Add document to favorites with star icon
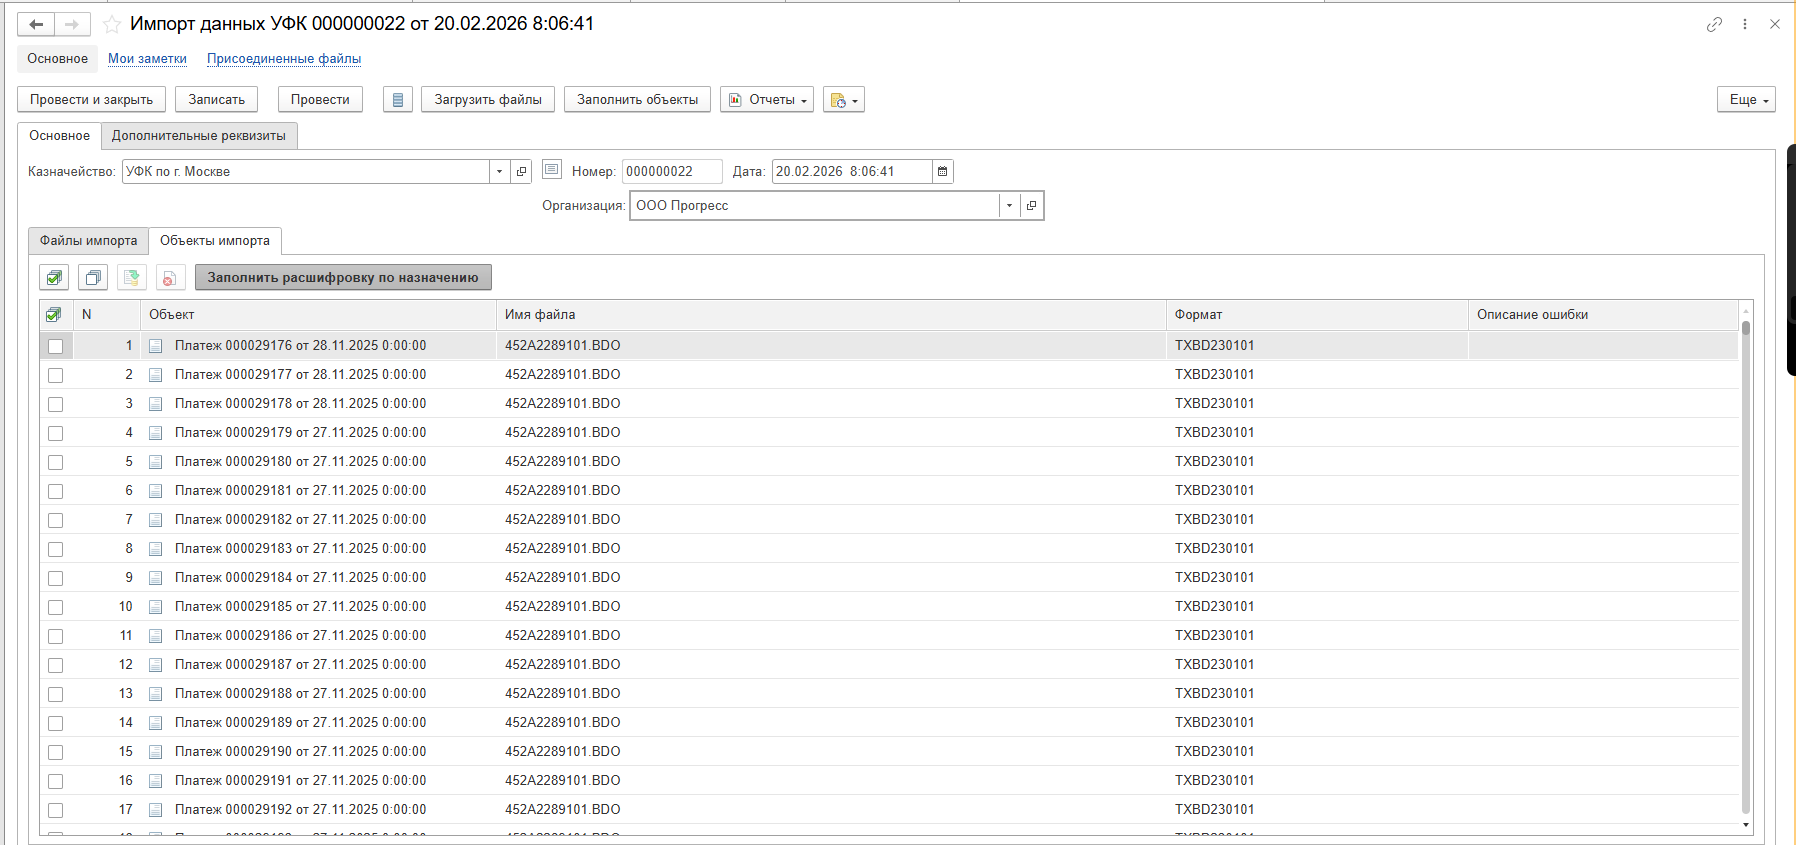1796x845 pixels. 112,24
